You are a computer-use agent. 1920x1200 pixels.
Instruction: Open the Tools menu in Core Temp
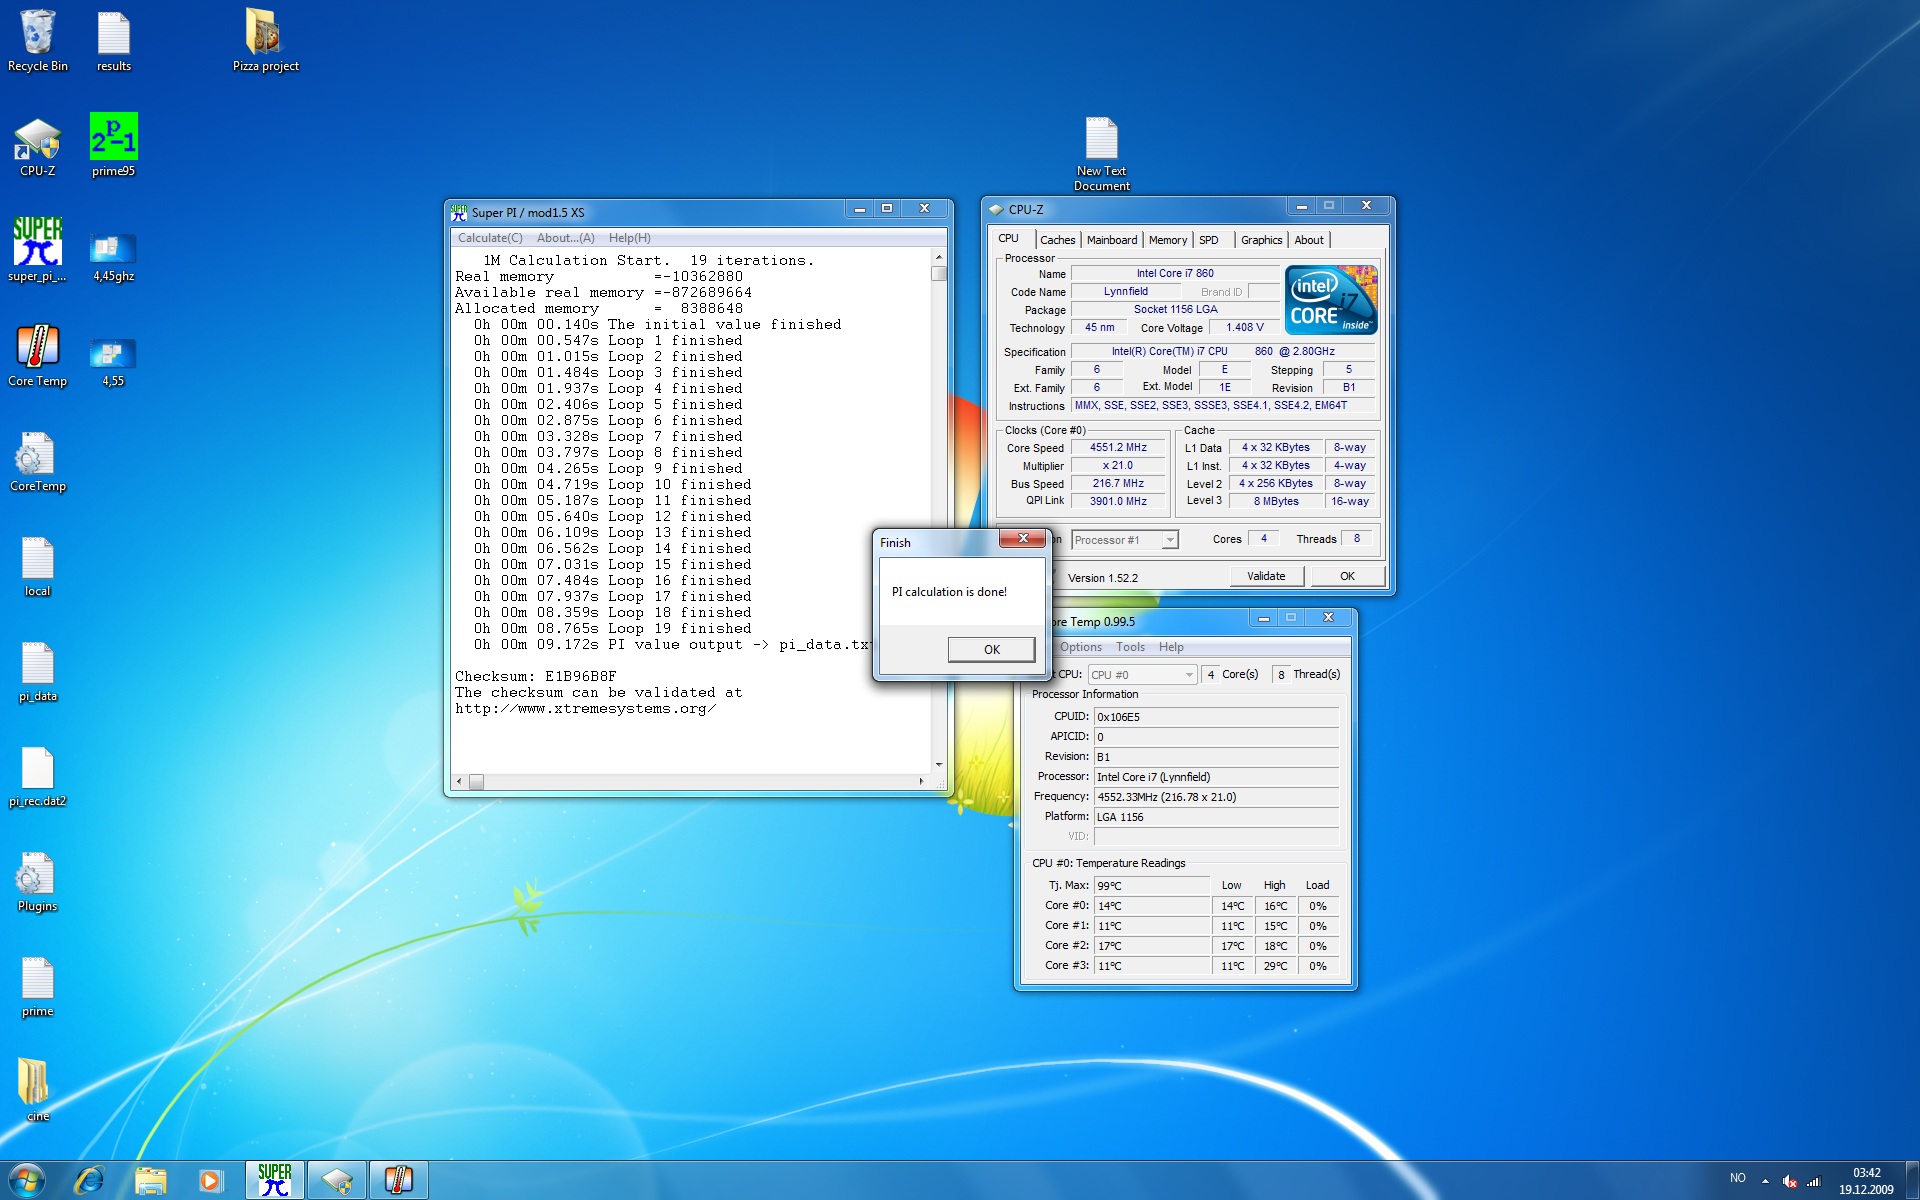(x=1130, y=647)
